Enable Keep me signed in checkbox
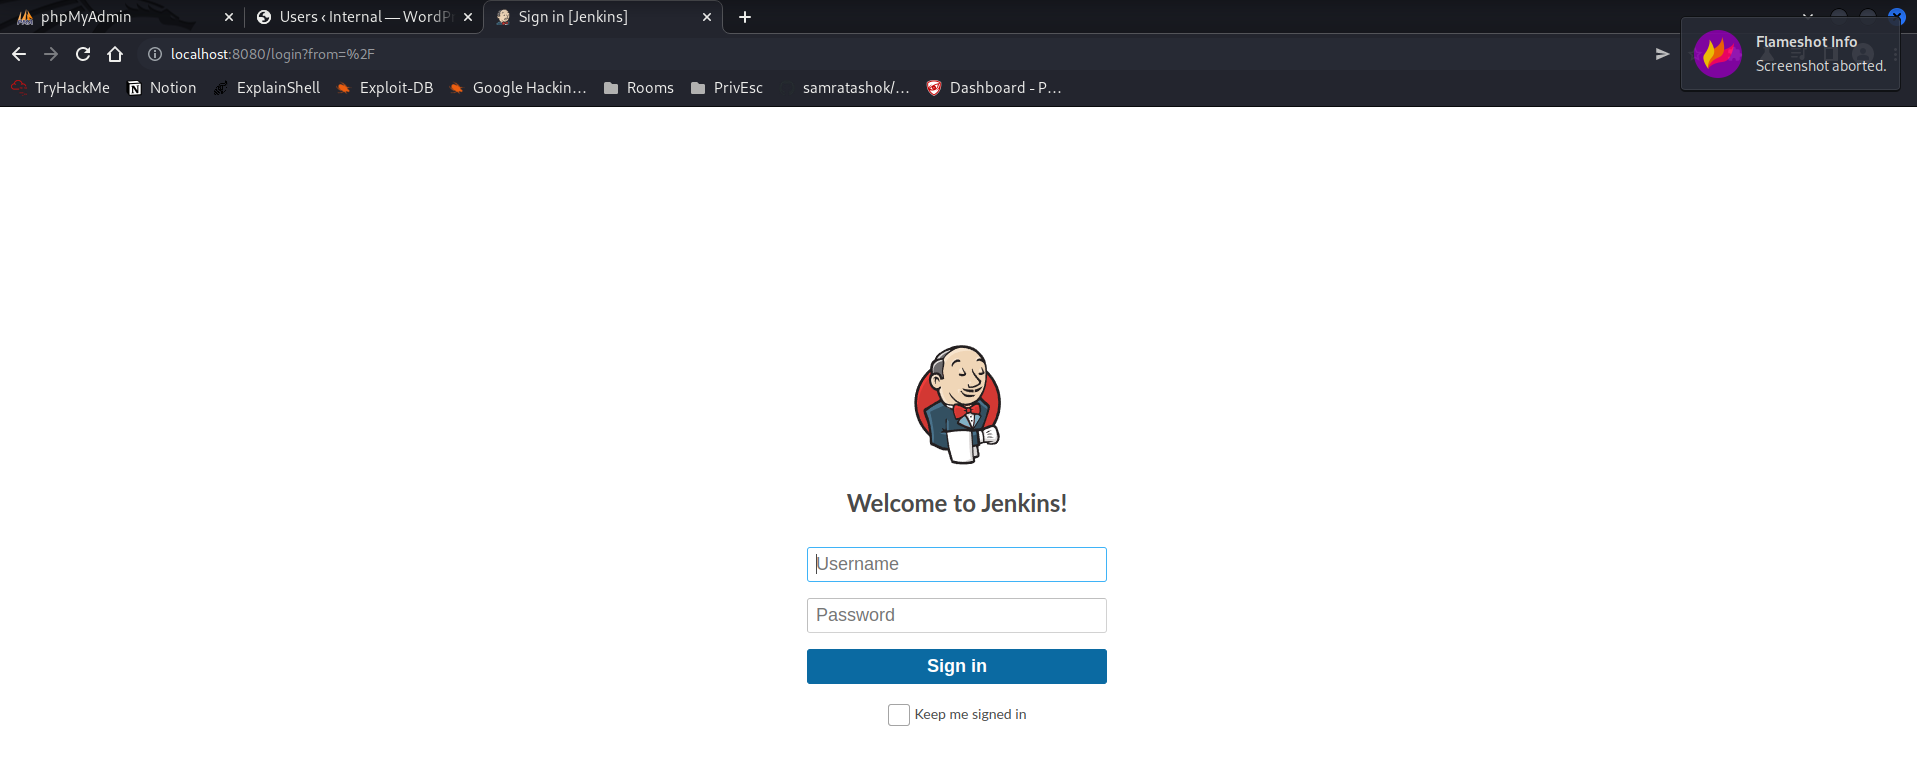The image size is (1917, 778). tap(898, 715)
